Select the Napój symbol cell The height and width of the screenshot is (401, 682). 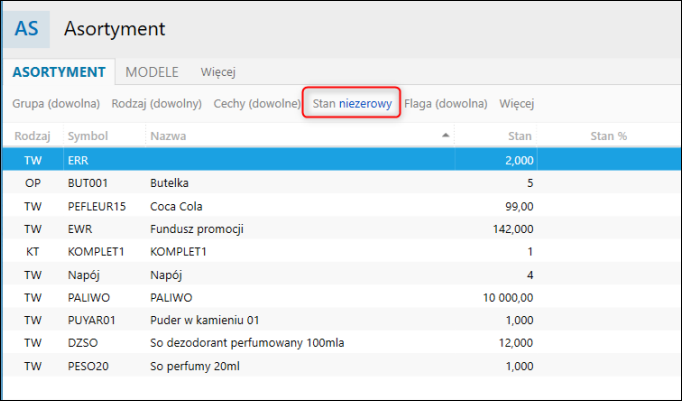84,275
